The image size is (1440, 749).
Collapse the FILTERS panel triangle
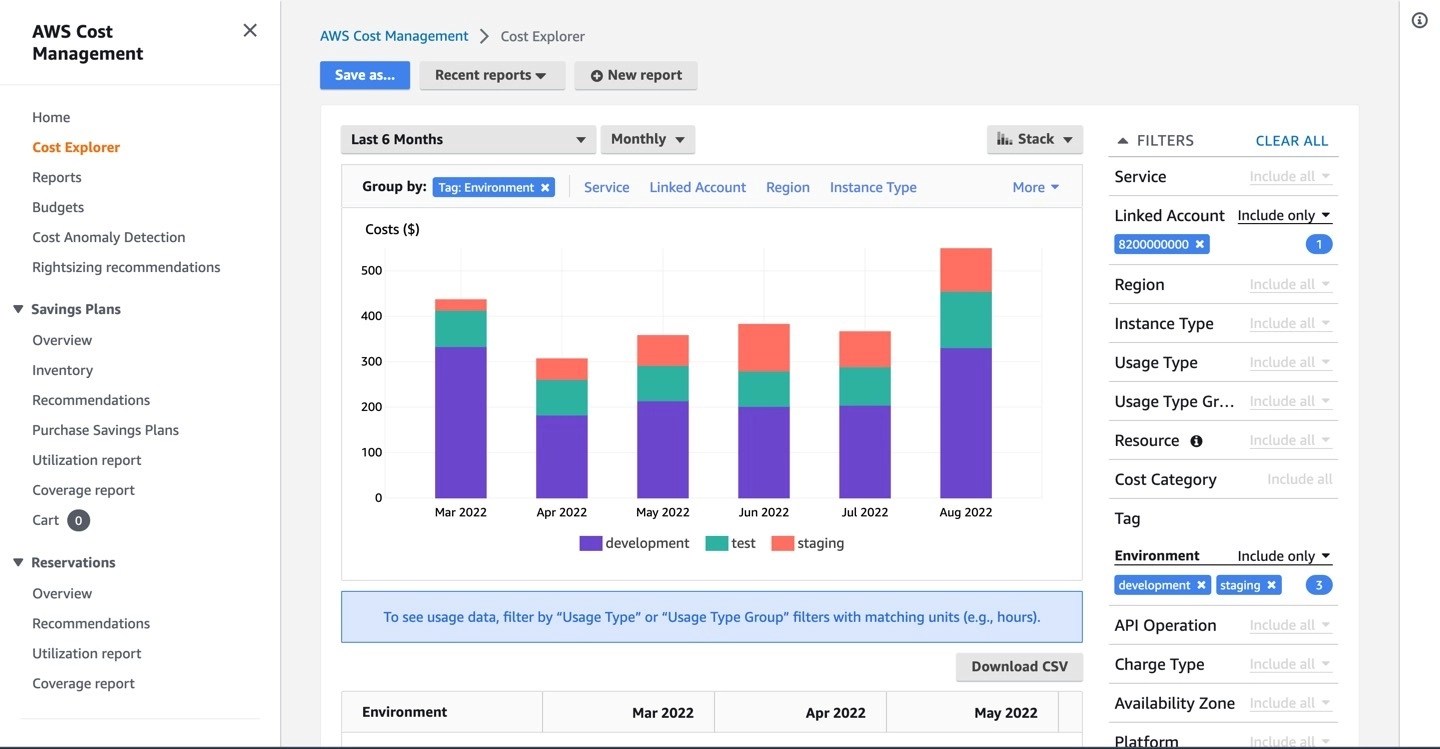coord(1121,140)
